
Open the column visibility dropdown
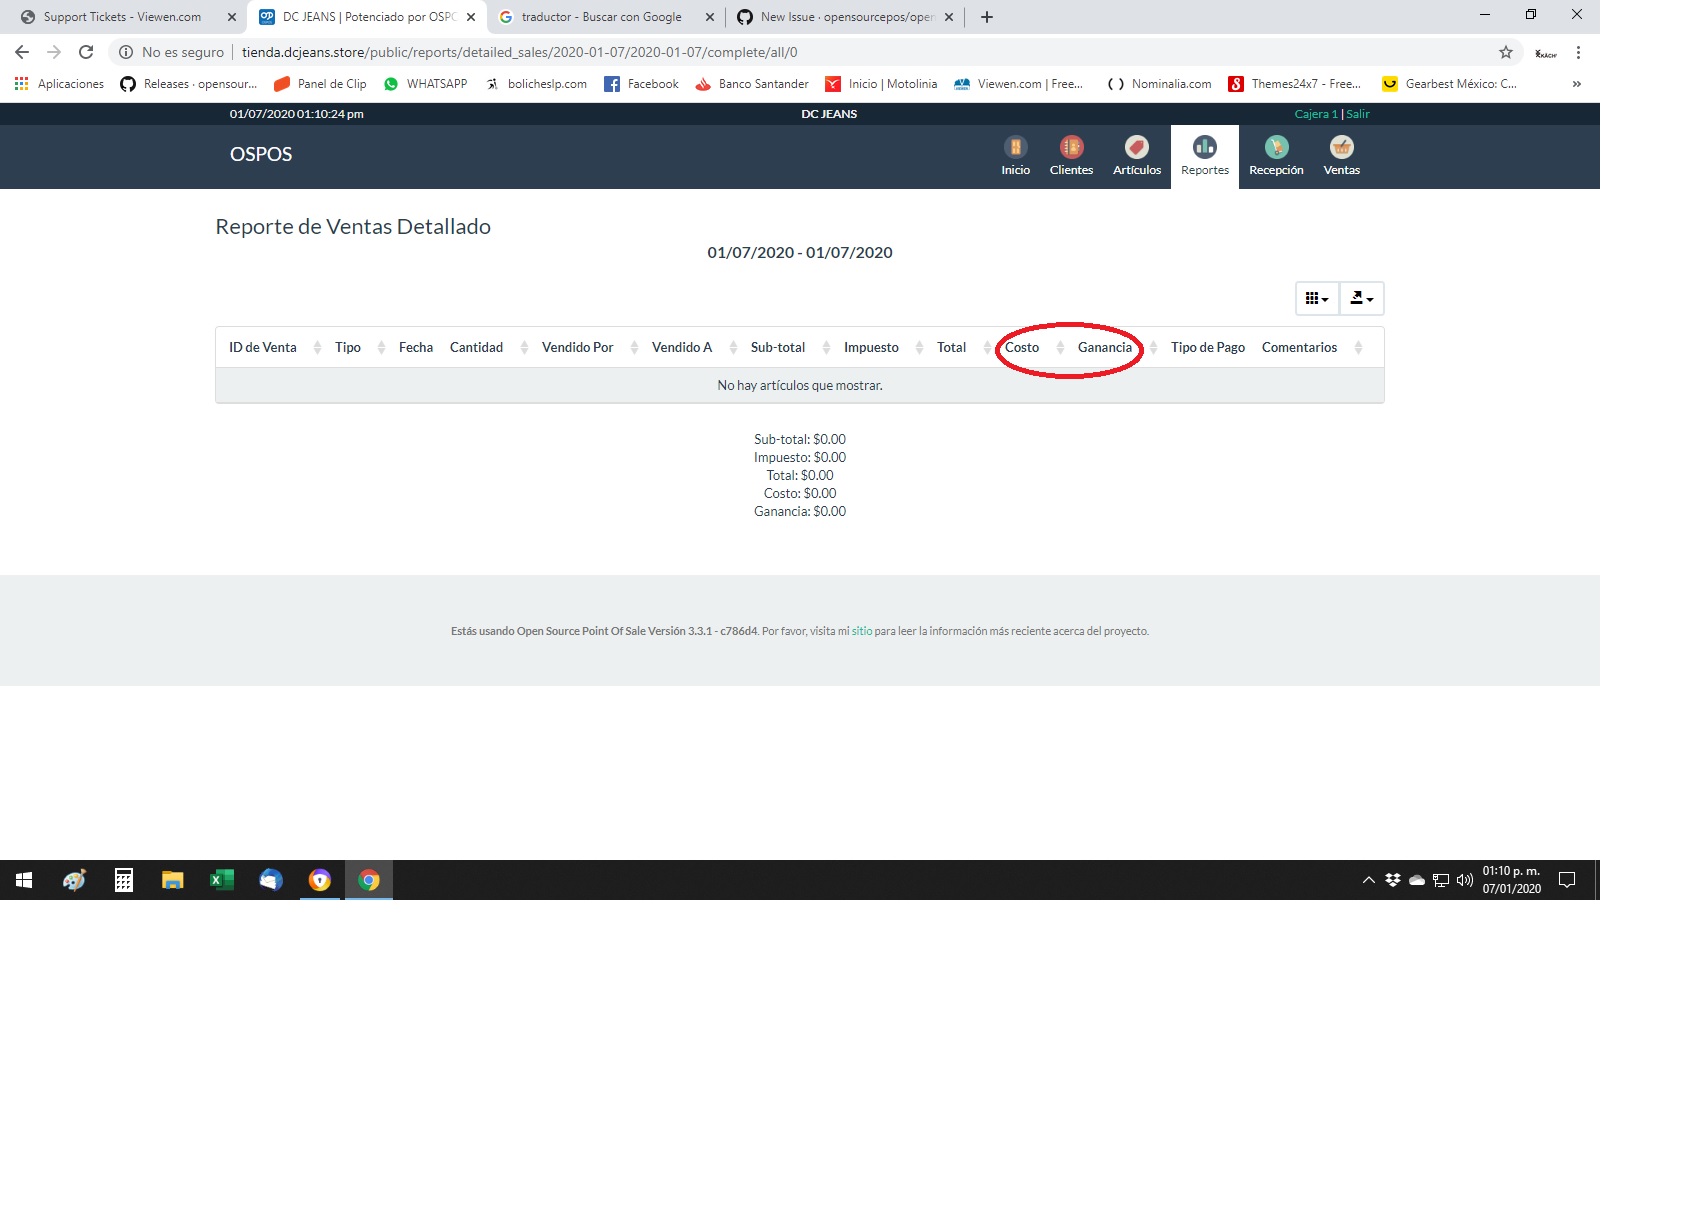[1317, 298]
